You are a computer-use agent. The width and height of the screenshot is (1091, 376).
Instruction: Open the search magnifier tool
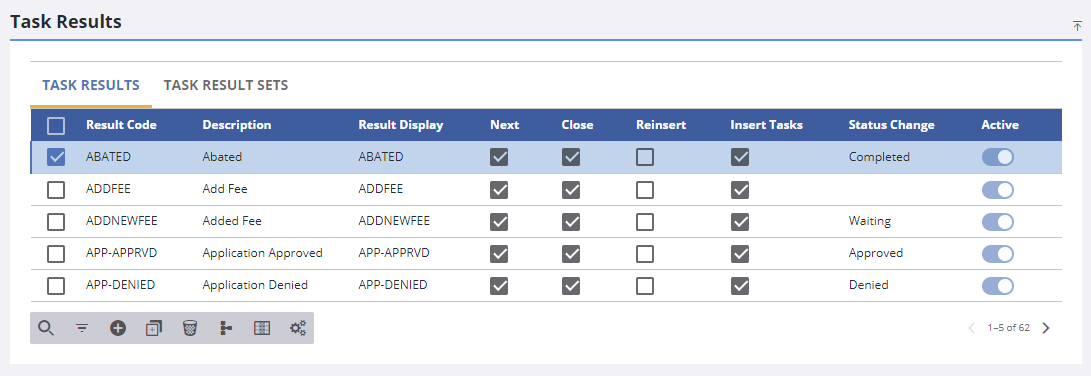point(46,328)
